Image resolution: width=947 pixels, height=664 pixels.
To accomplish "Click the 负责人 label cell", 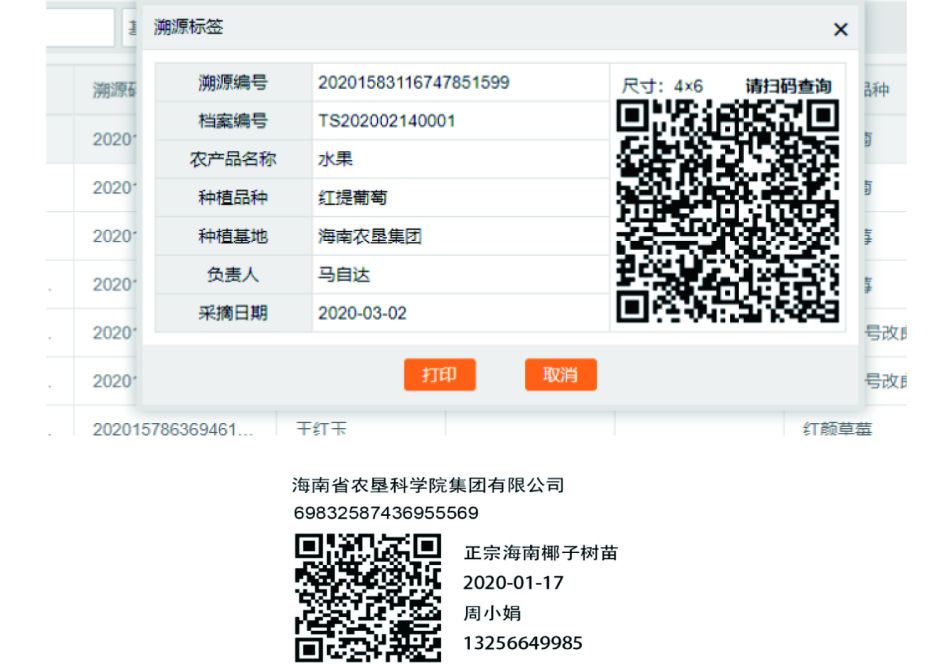I will pos(233,275).
